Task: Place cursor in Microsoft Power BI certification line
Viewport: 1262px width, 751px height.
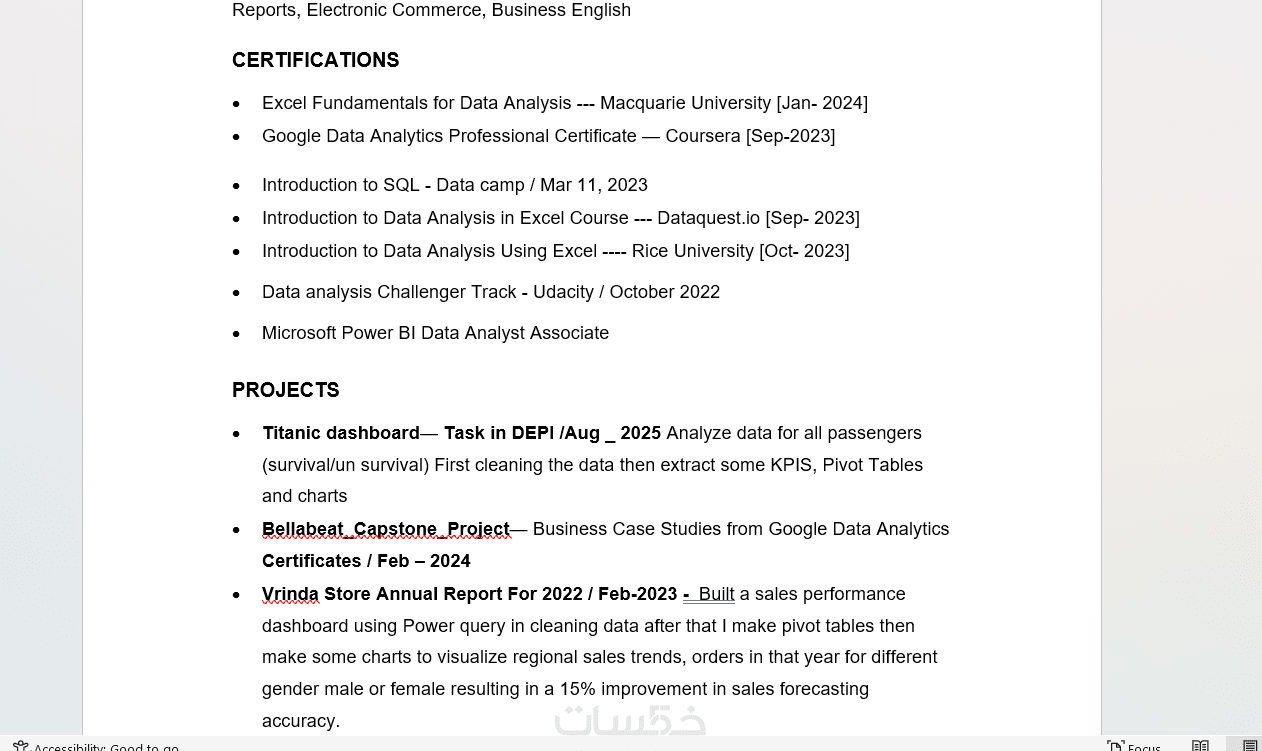Action: pos(435,333)
